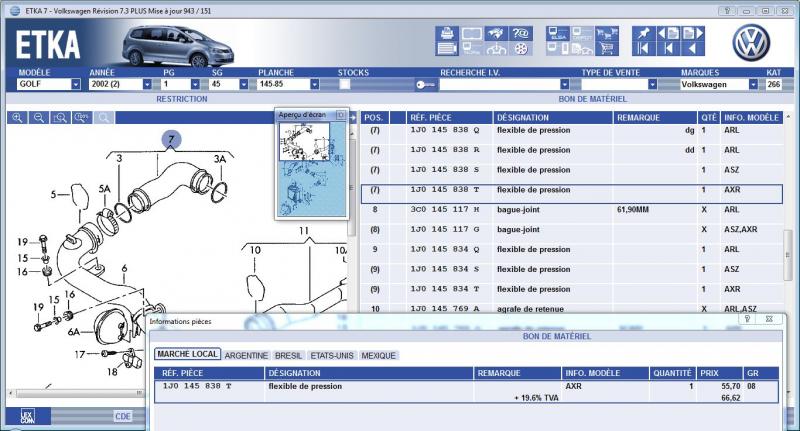This screenshot has height=431, width=800.
Task: Click the CDE button at bottom
Action: [123, 416]
